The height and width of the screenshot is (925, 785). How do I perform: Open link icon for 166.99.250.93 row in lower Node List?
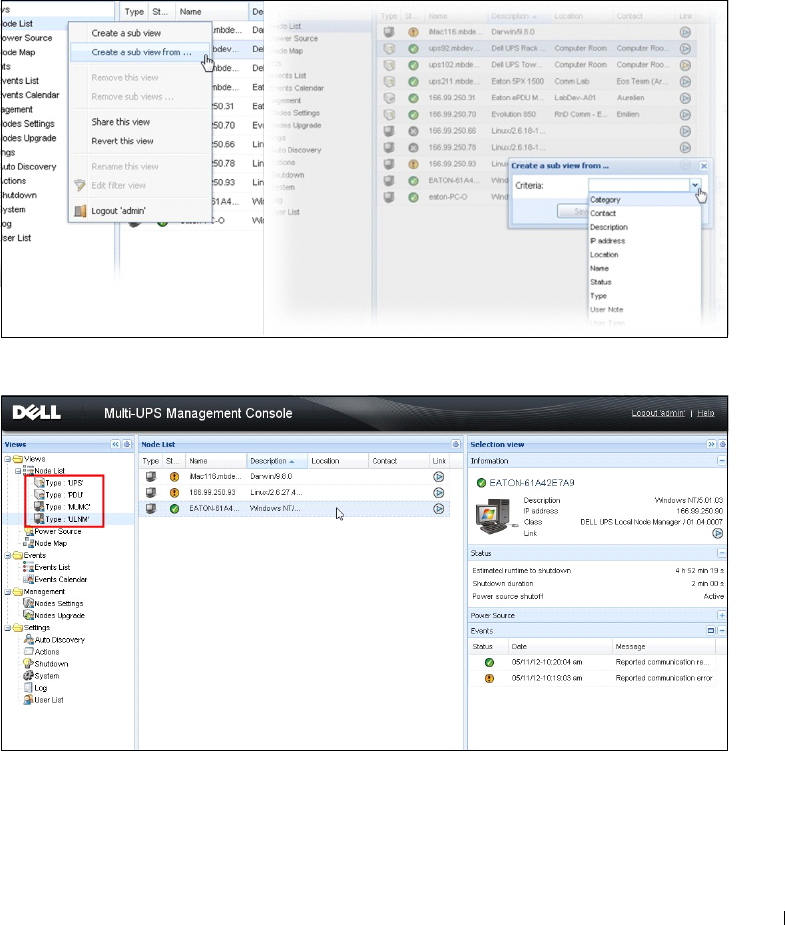coord(438,493)
